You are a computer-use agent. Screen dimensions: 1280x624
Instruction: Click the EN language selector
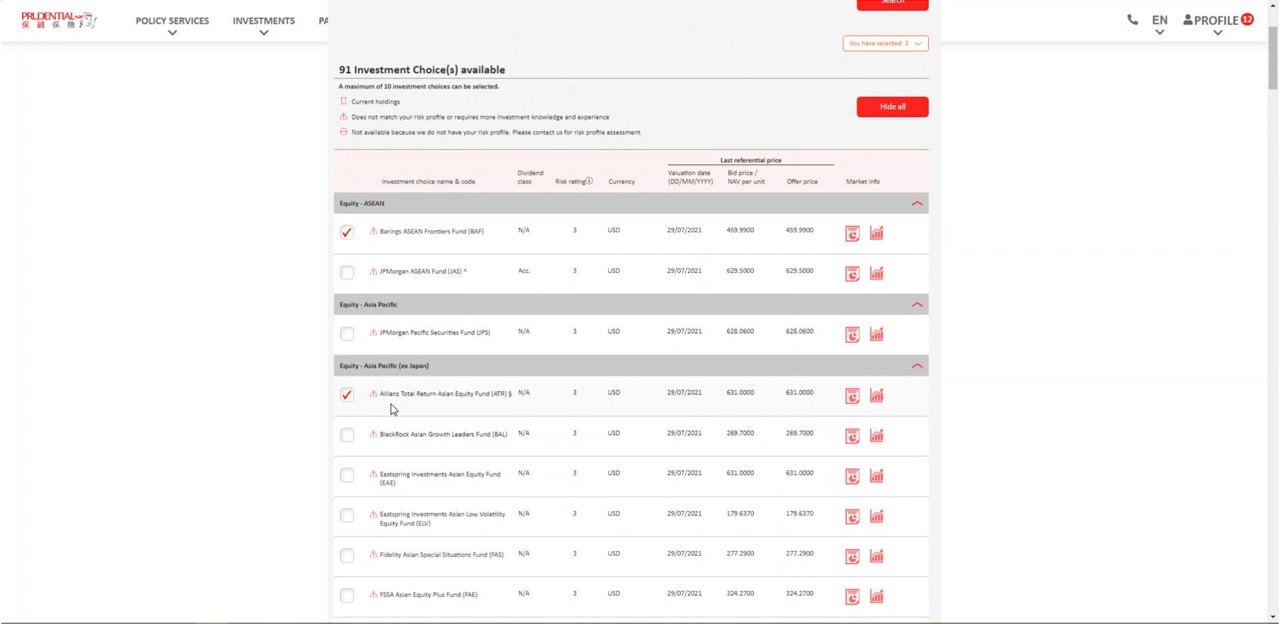1159,21
